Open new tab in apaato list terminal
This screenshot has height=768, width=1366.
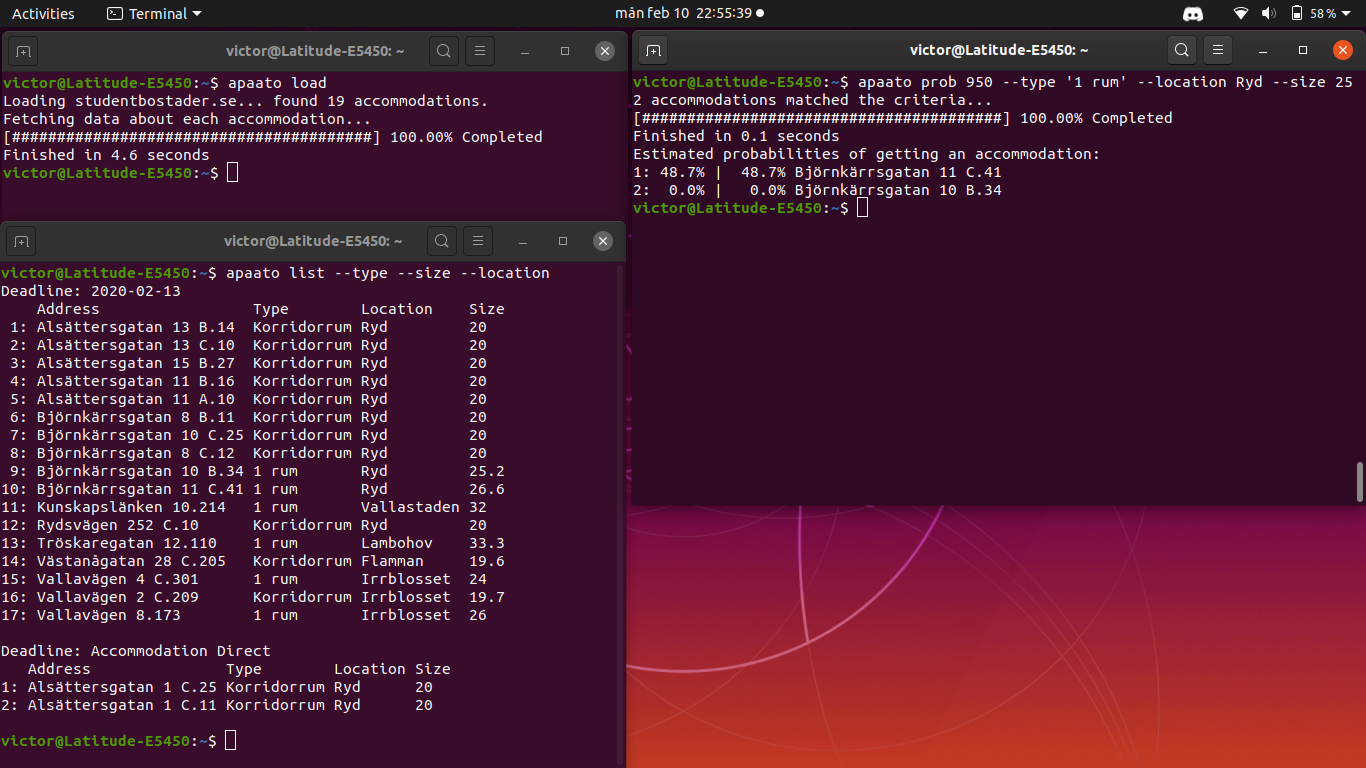pos(22,241)
